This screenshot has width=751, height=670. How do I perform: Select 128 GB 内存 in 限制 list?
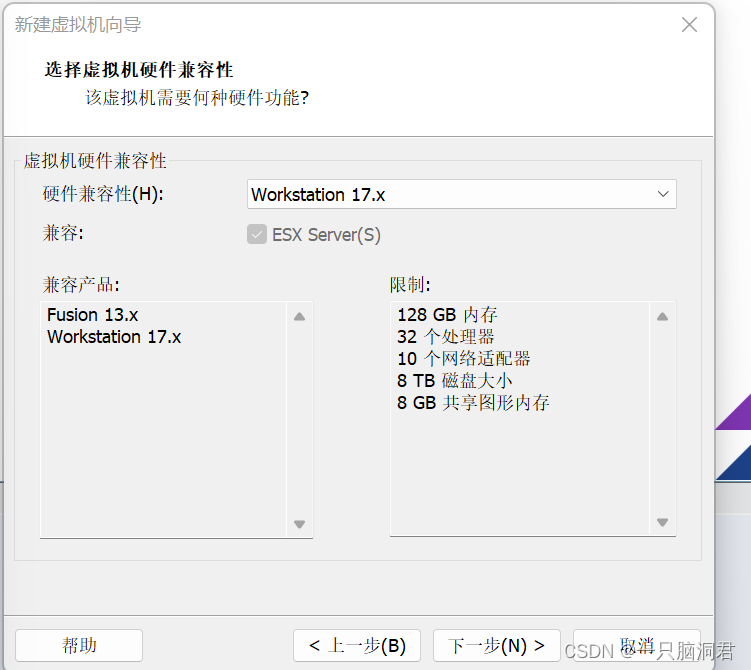tap(447, 315)
